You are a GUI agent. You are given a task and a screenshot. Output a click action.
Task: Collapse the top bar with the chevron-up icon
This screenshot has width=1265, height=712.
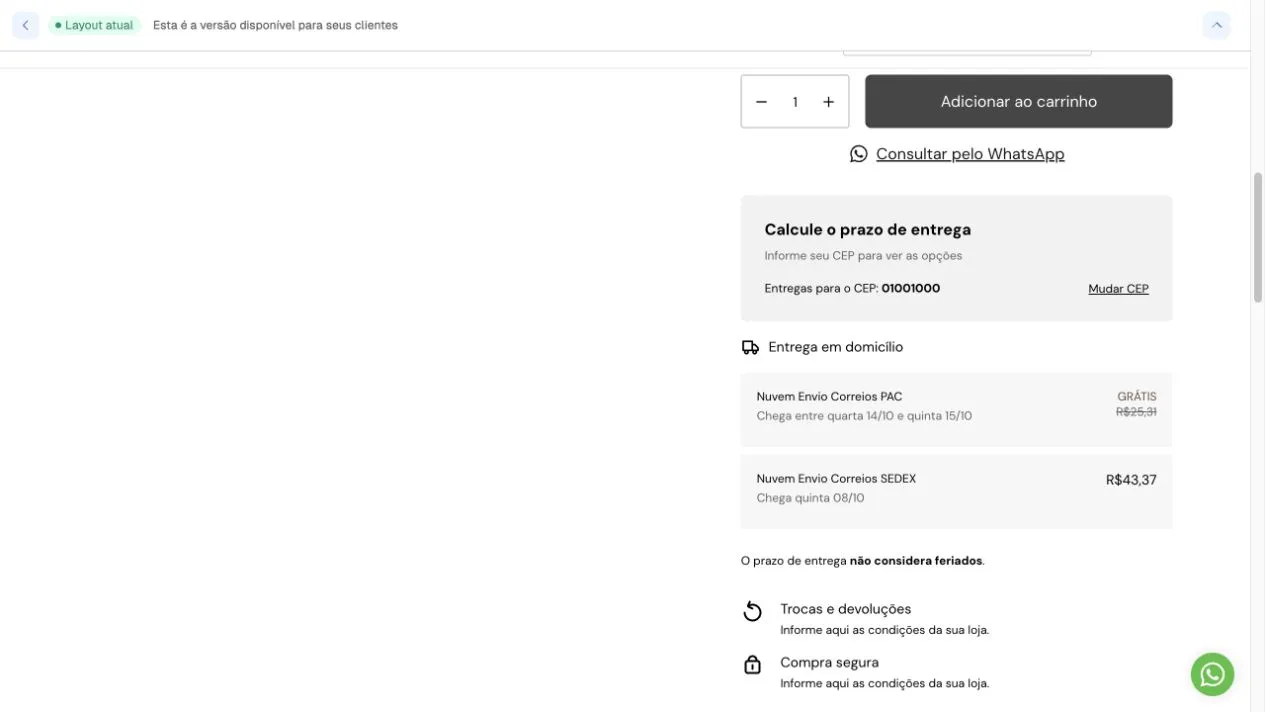click(1216, 25)
